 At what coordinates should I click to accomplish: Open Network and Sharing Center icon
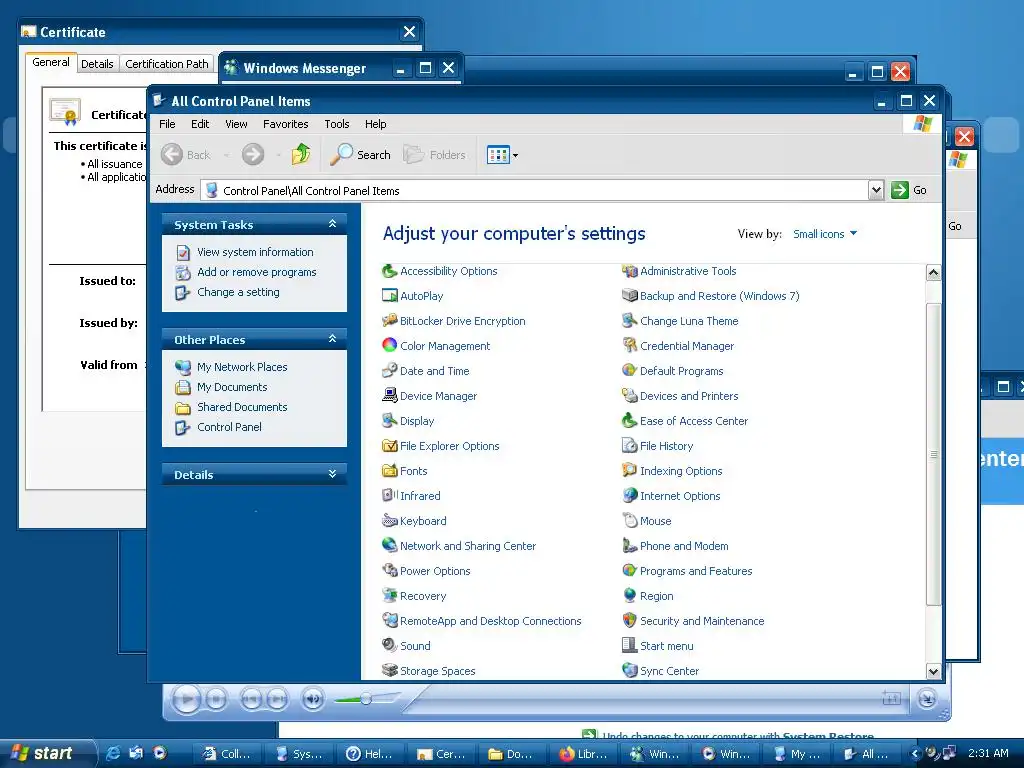pos(390,546)
